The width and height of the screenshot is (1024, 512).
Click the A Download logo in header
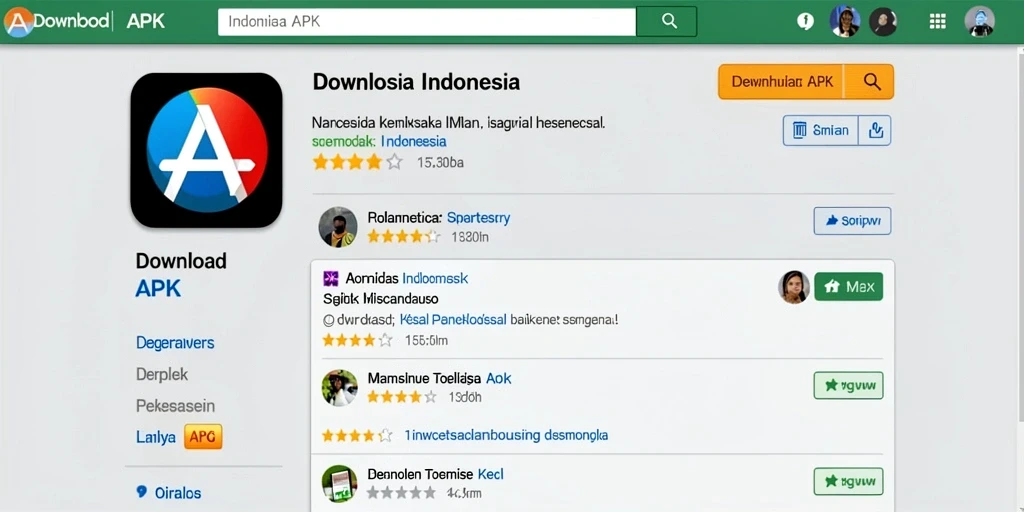pyautogui.click(x=57, y=22)
